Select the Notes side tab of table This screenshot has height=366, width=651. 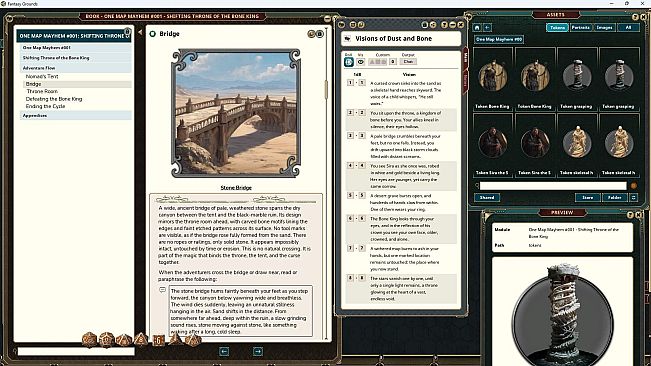(x=465, y=80)
